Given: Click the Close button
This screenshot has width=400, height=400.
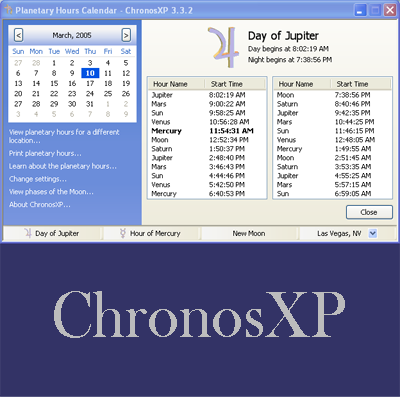Looking at the screenshot, I should 369,212.
